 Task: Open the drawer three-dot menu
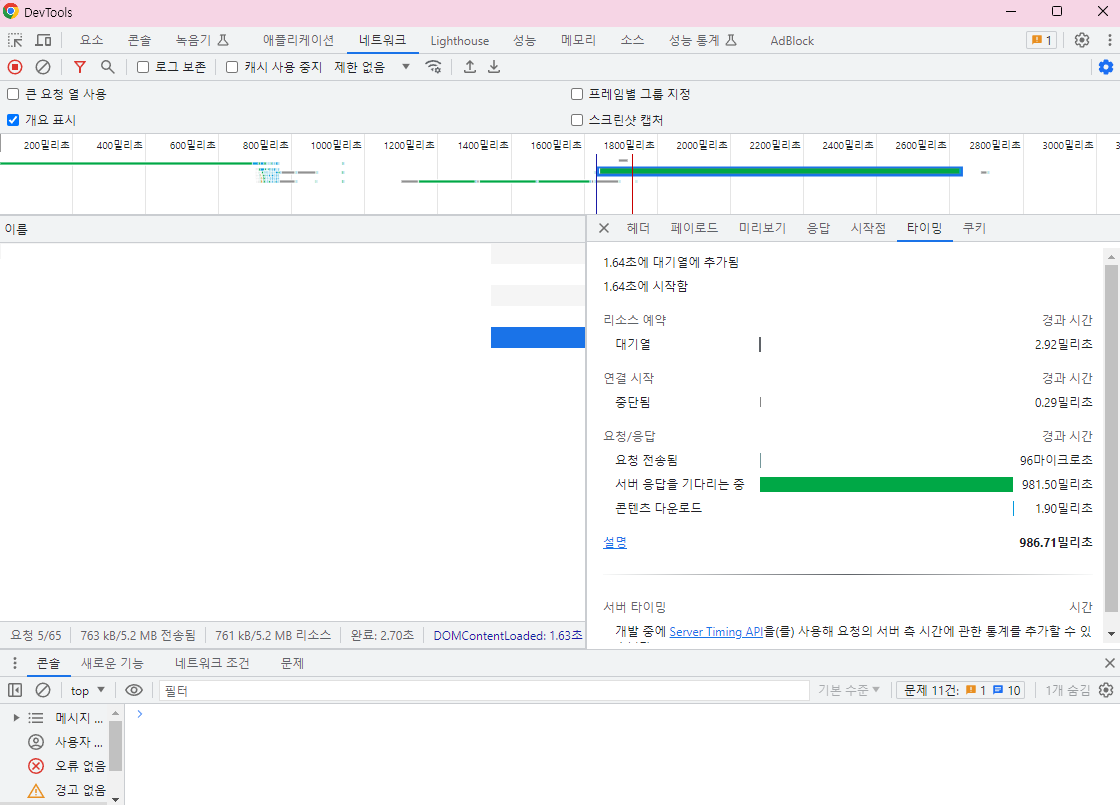tap(14, 664)
